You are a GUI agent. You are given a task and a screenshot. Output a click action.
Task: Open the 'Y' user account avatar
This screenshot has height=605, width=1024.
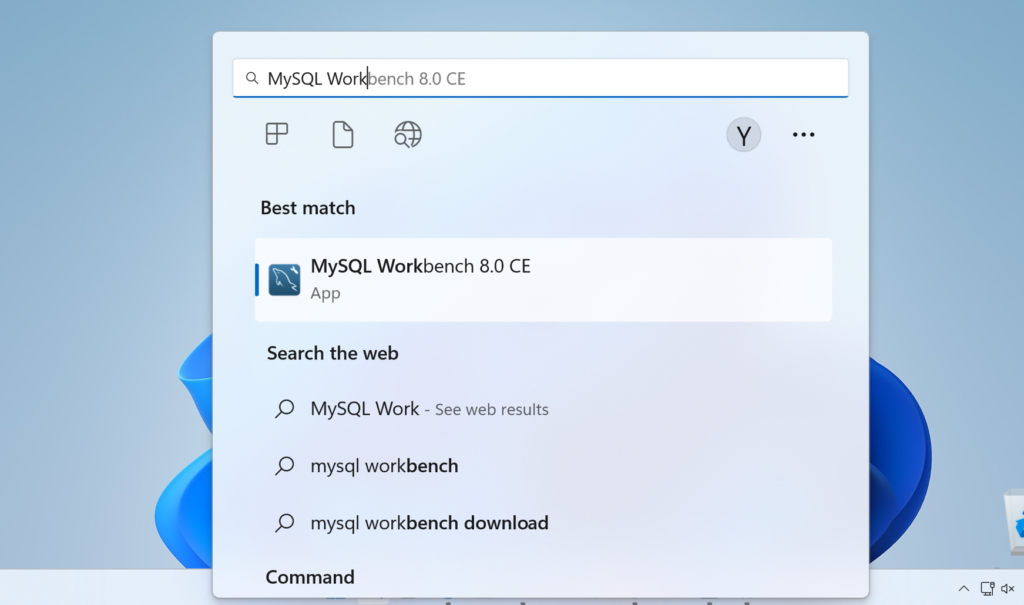tap(743, 134)
